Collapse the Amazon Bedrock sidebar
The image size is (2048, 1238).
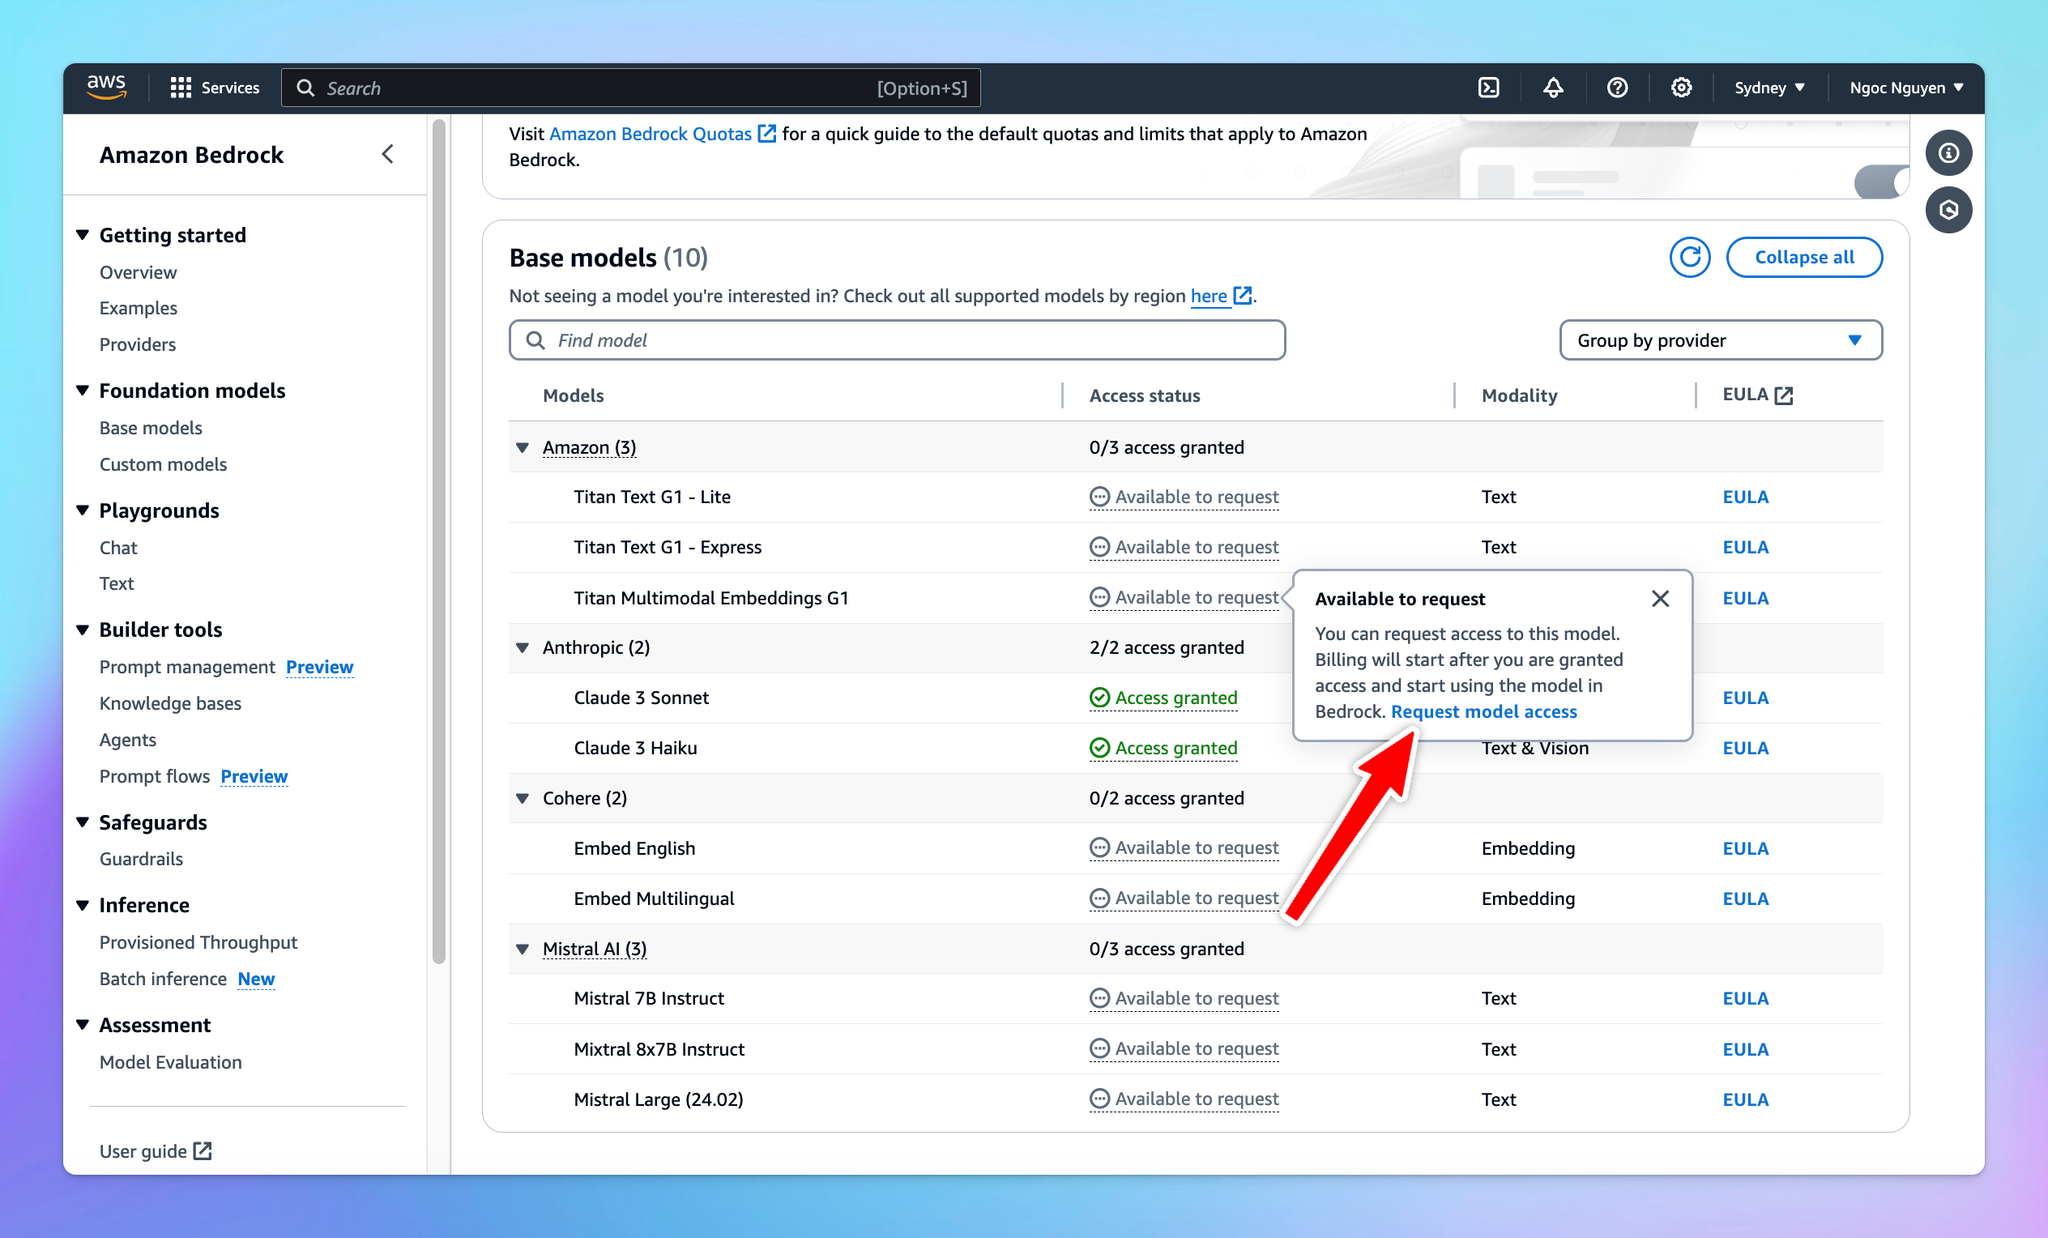[x=388, y=154]
